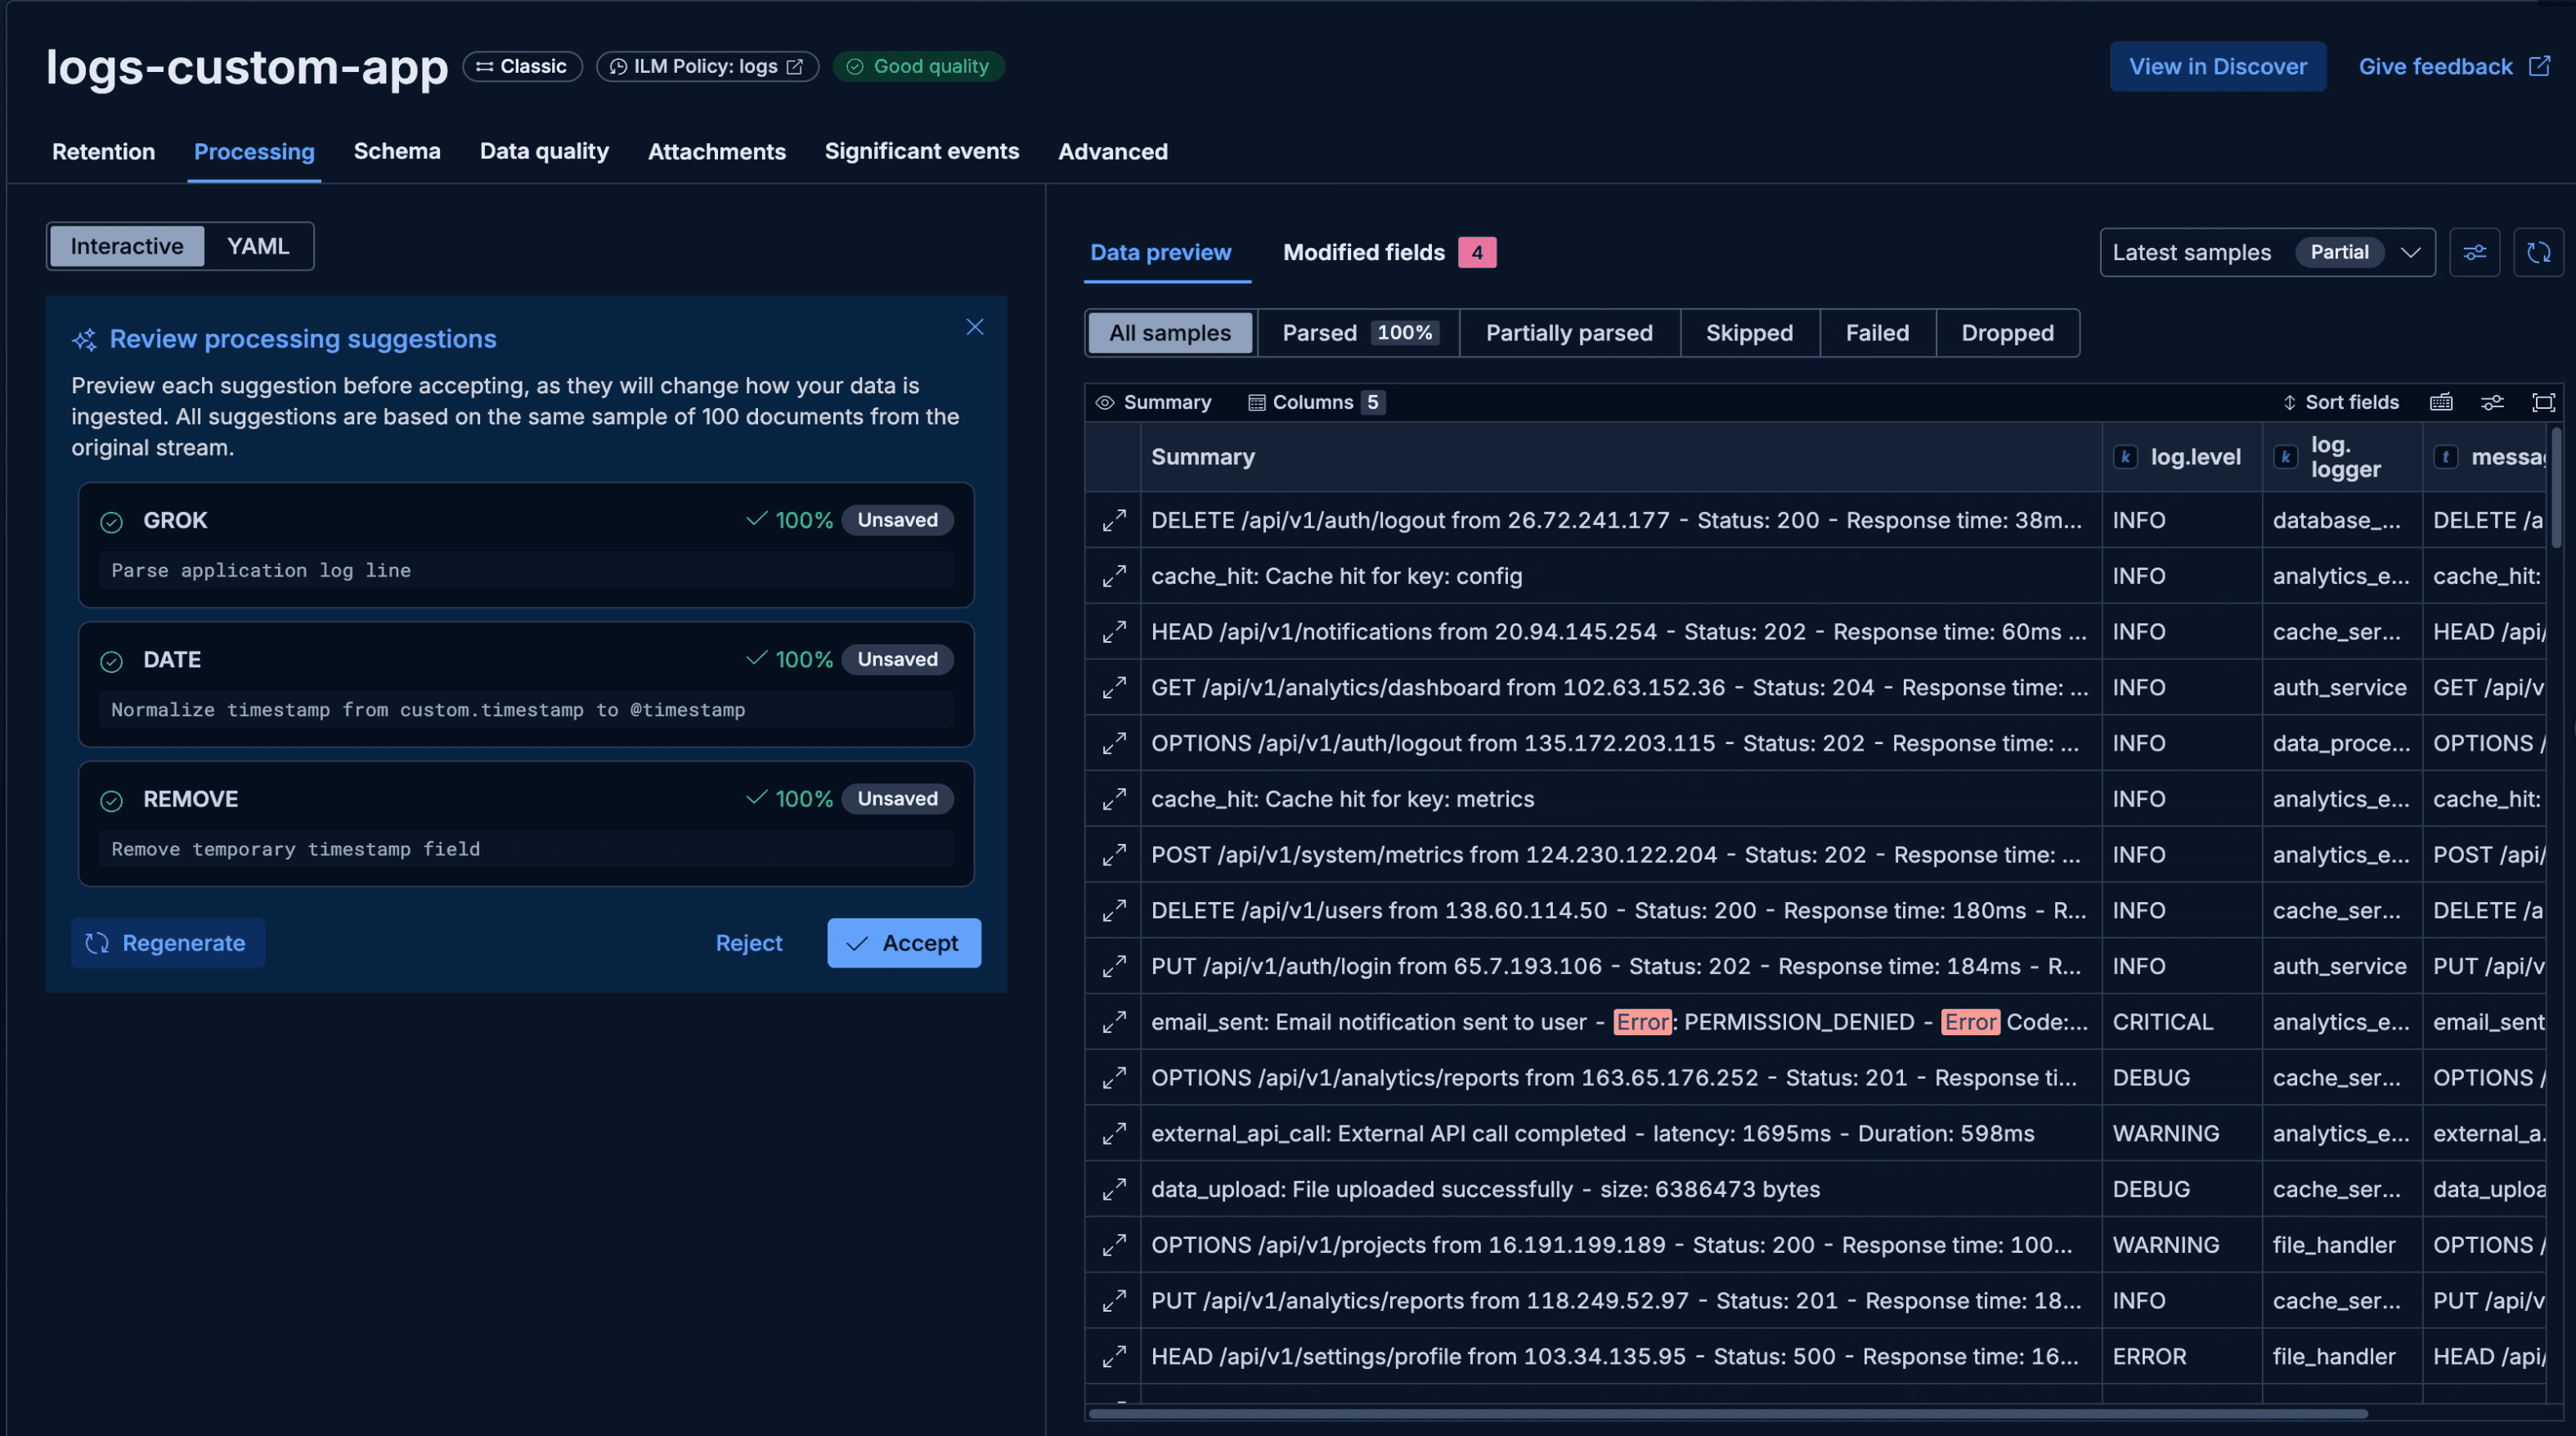Click the grid controls icon next to Sort fields
Viewport: 2576px width, 1436px height.
[2492, 402]
